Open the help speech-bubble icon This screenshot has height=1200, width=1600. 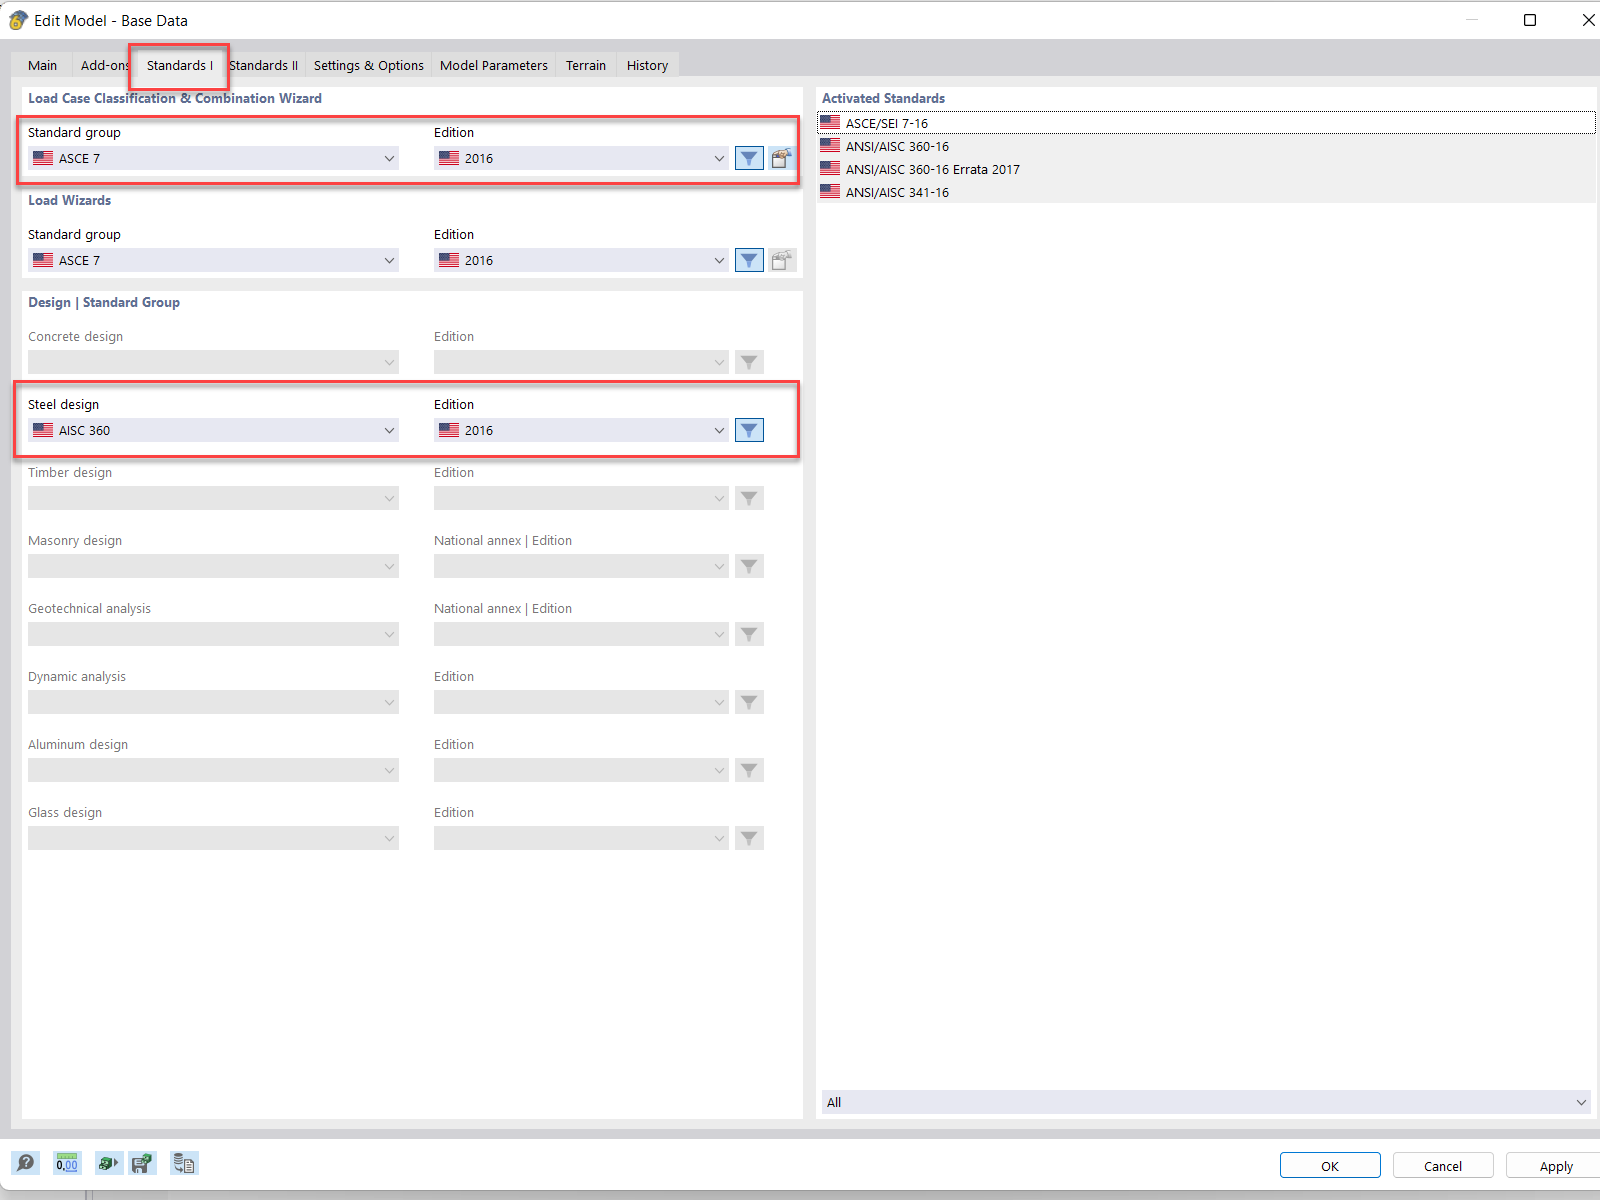click(x=25, y=1163)
